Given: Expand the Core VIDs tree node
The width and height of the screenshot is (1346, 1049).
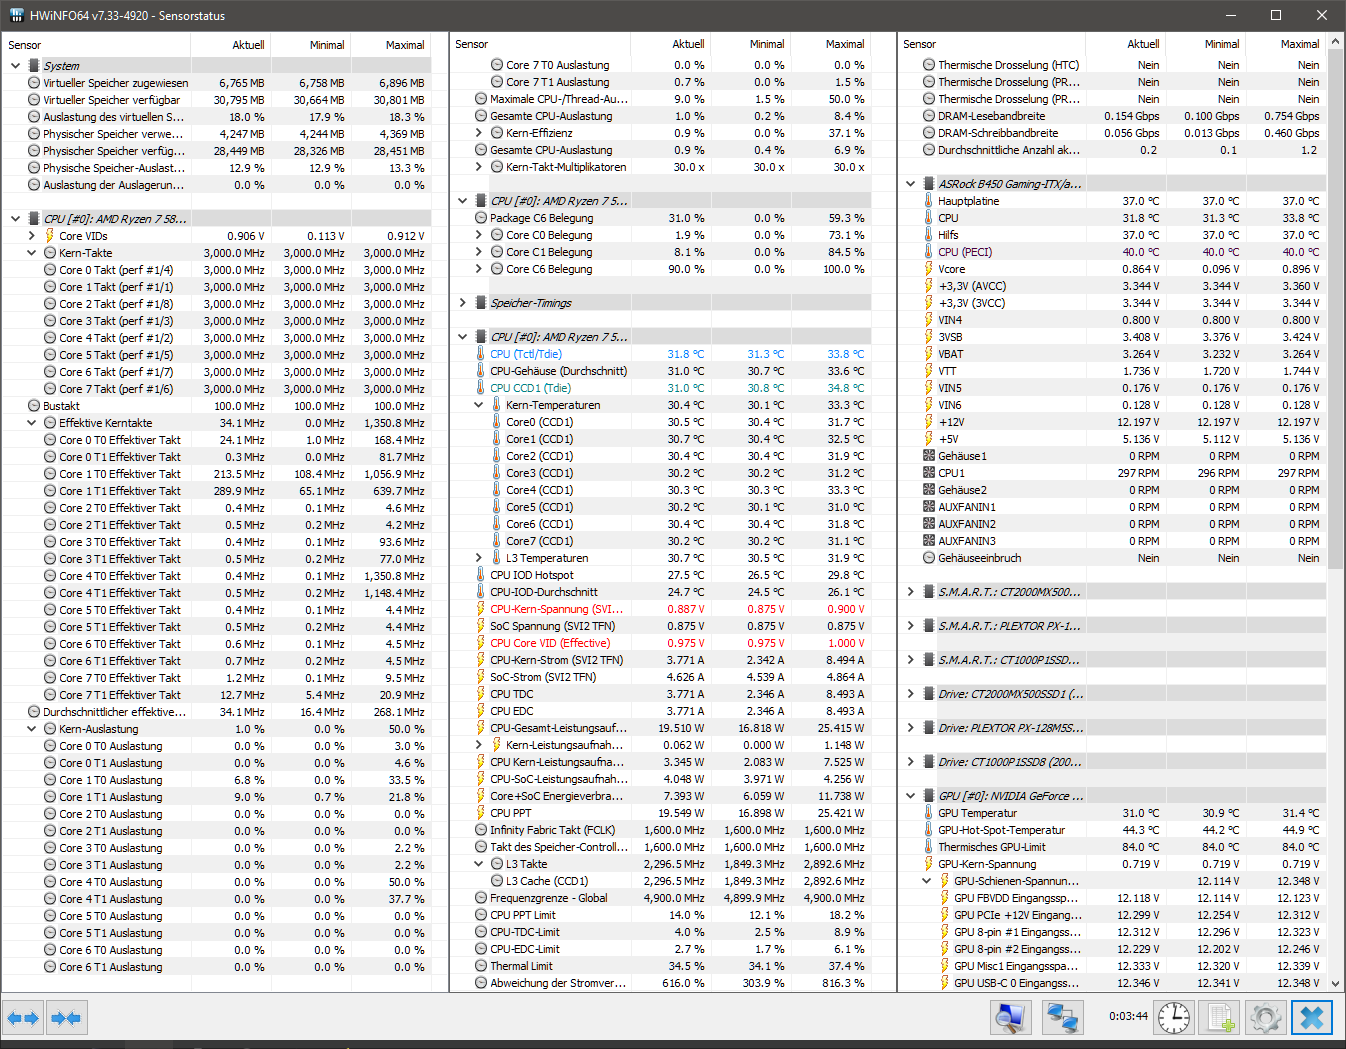Looking at the screenshot, I should click(x=32, y=236).
